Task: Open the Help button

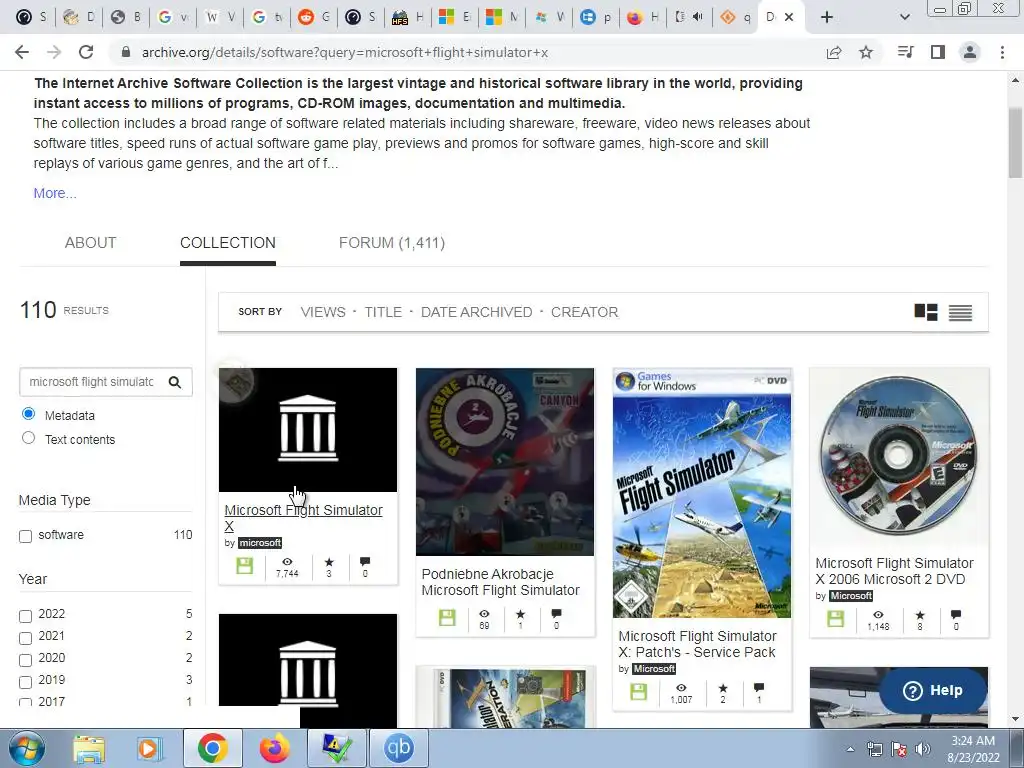Action: [933, 690]
